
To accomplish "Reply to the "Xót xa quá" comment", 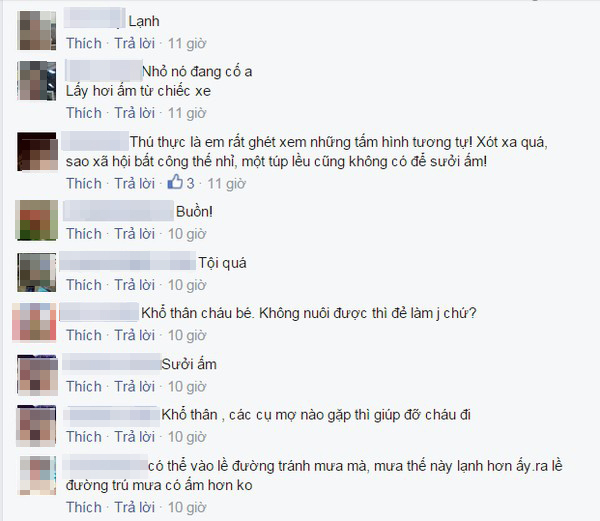I will tap(135, 184).
